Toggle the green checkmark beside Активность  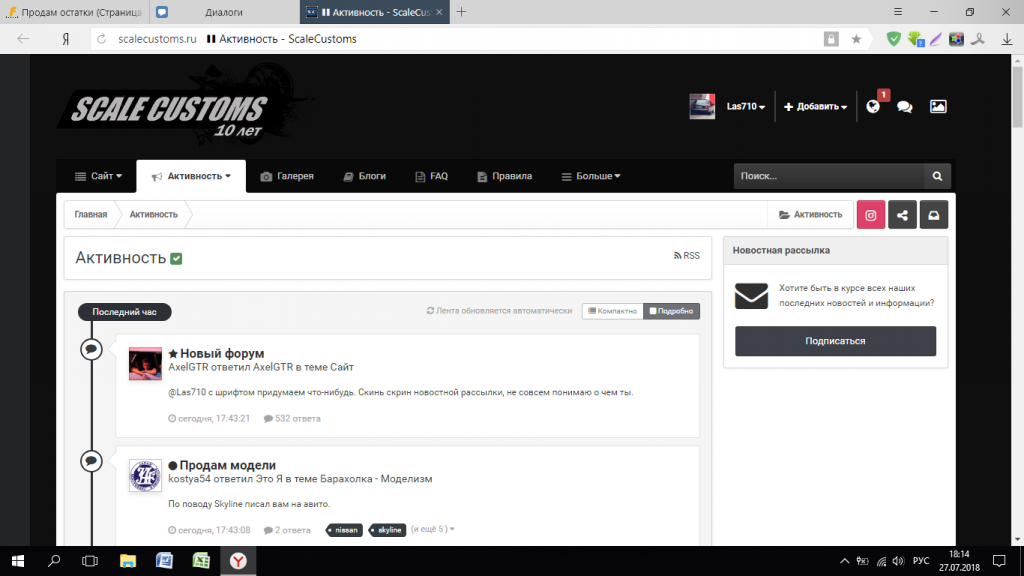pyautogui.click(x=177, y=259)
